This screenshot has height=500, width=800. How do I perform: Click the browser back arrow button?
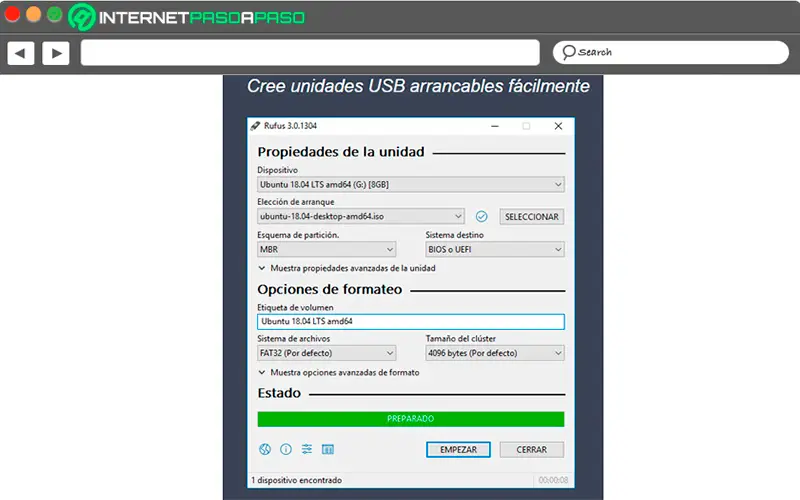pos(20,53)
